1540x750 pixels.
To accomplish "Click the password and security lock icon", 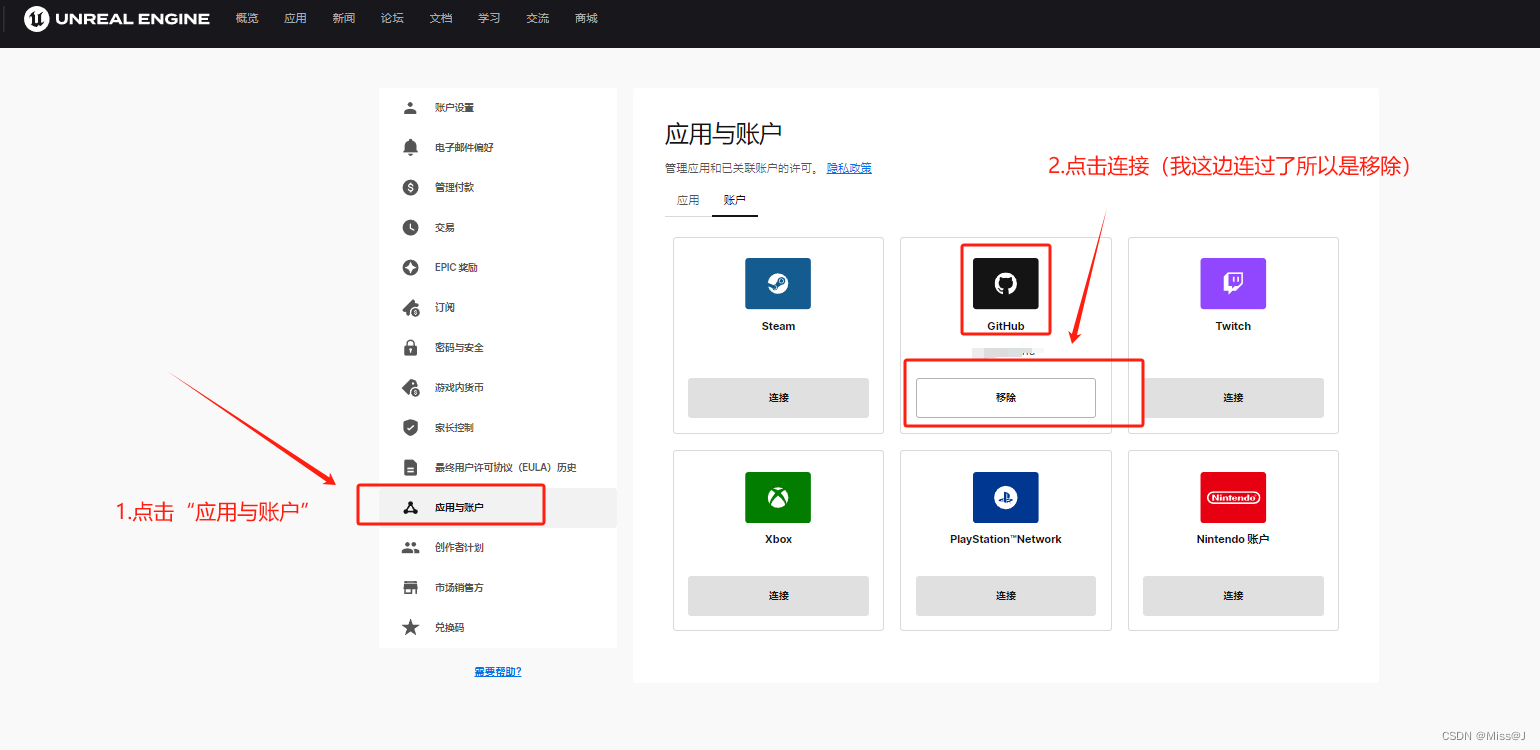I will 410,347.
